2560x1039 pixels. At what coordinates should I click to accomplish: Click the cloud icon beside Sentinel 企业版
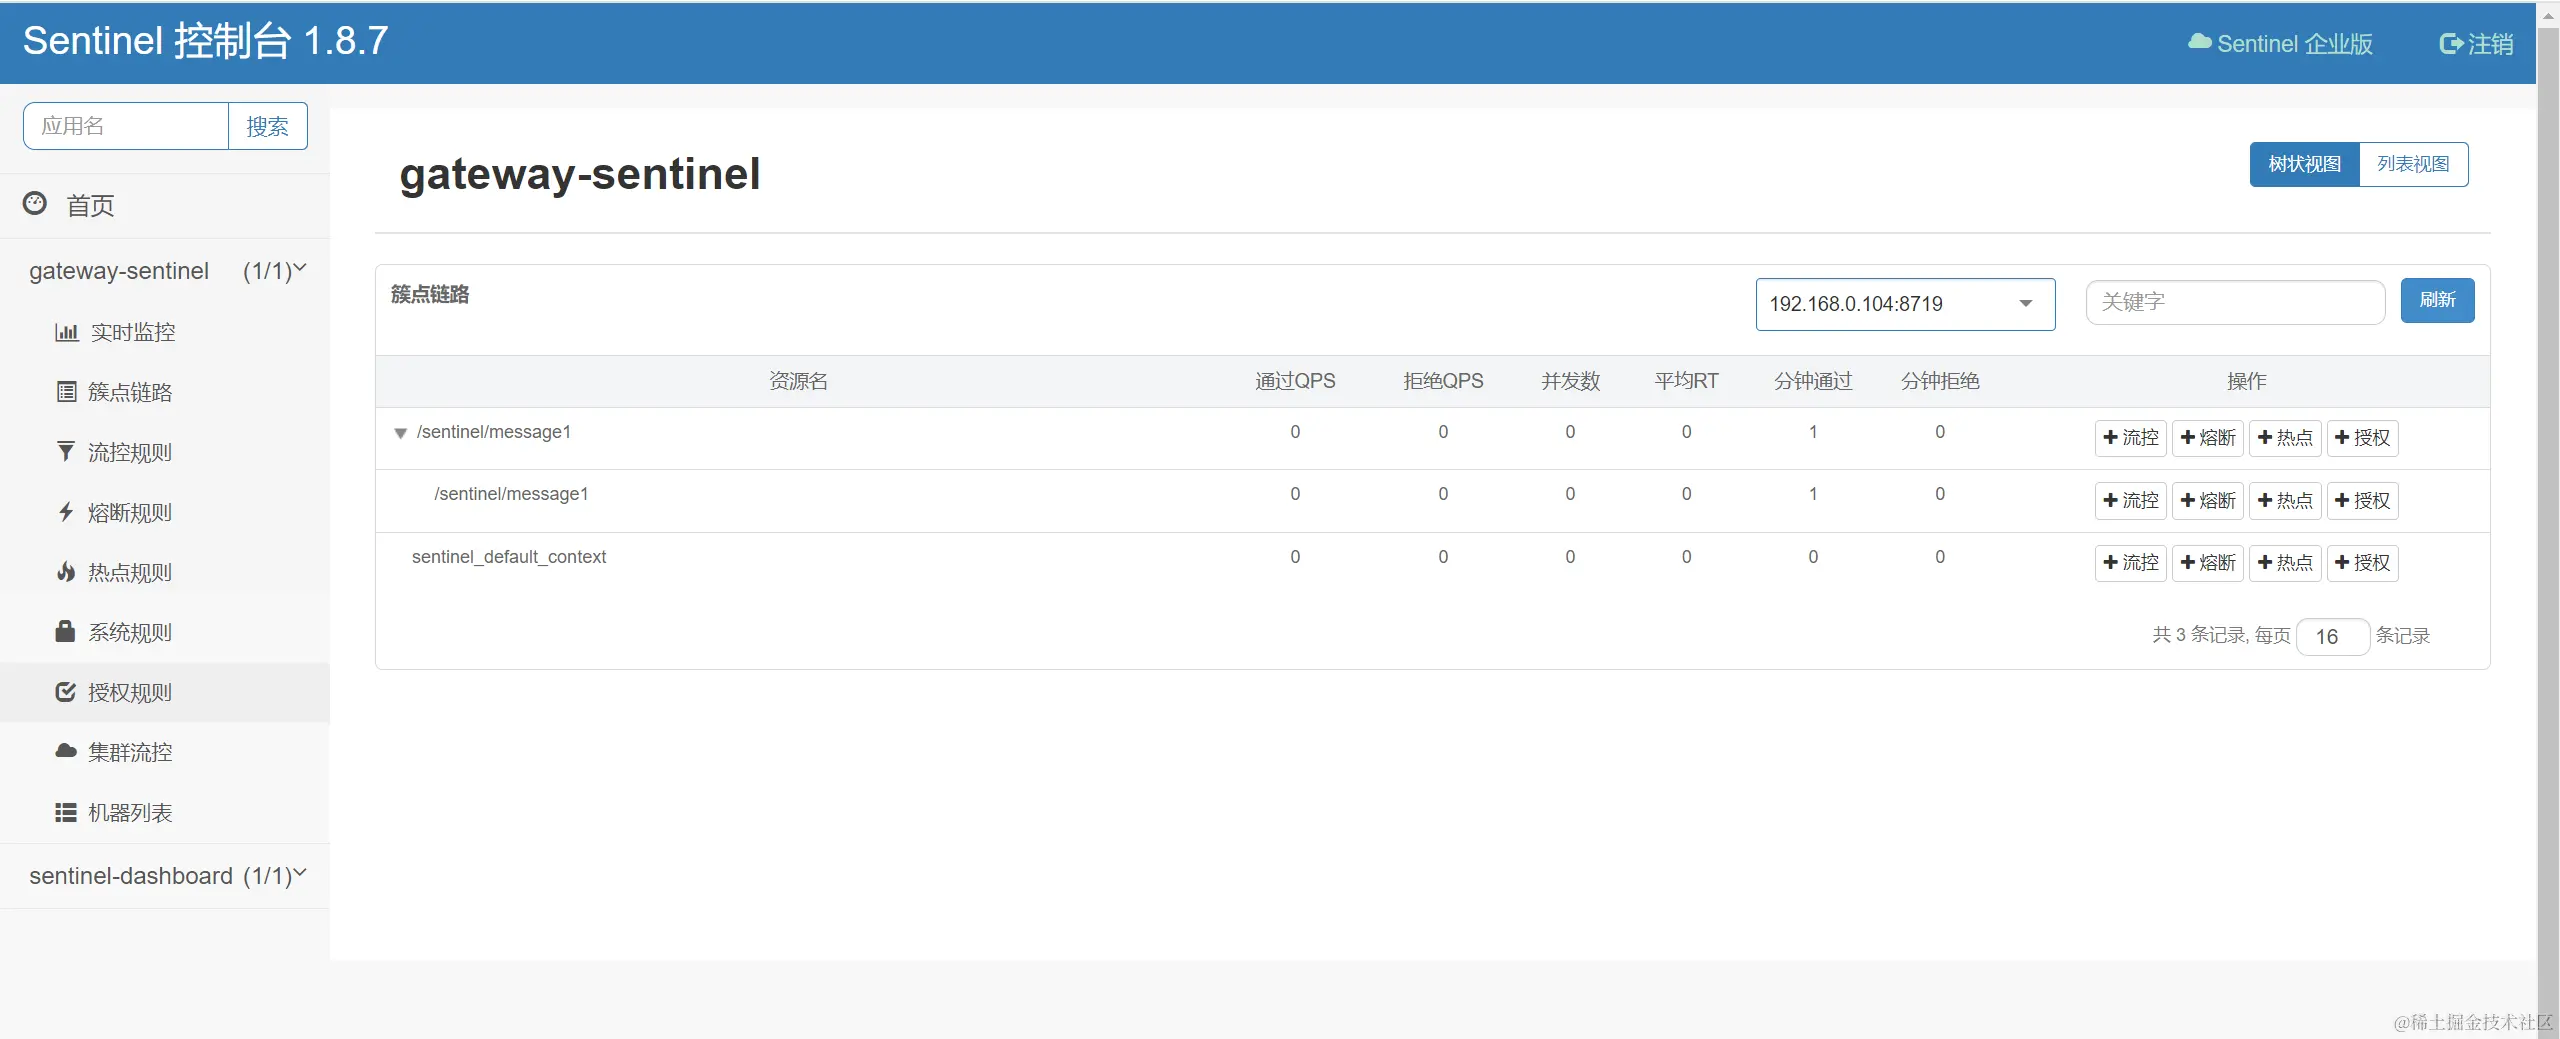point(2199,42)
